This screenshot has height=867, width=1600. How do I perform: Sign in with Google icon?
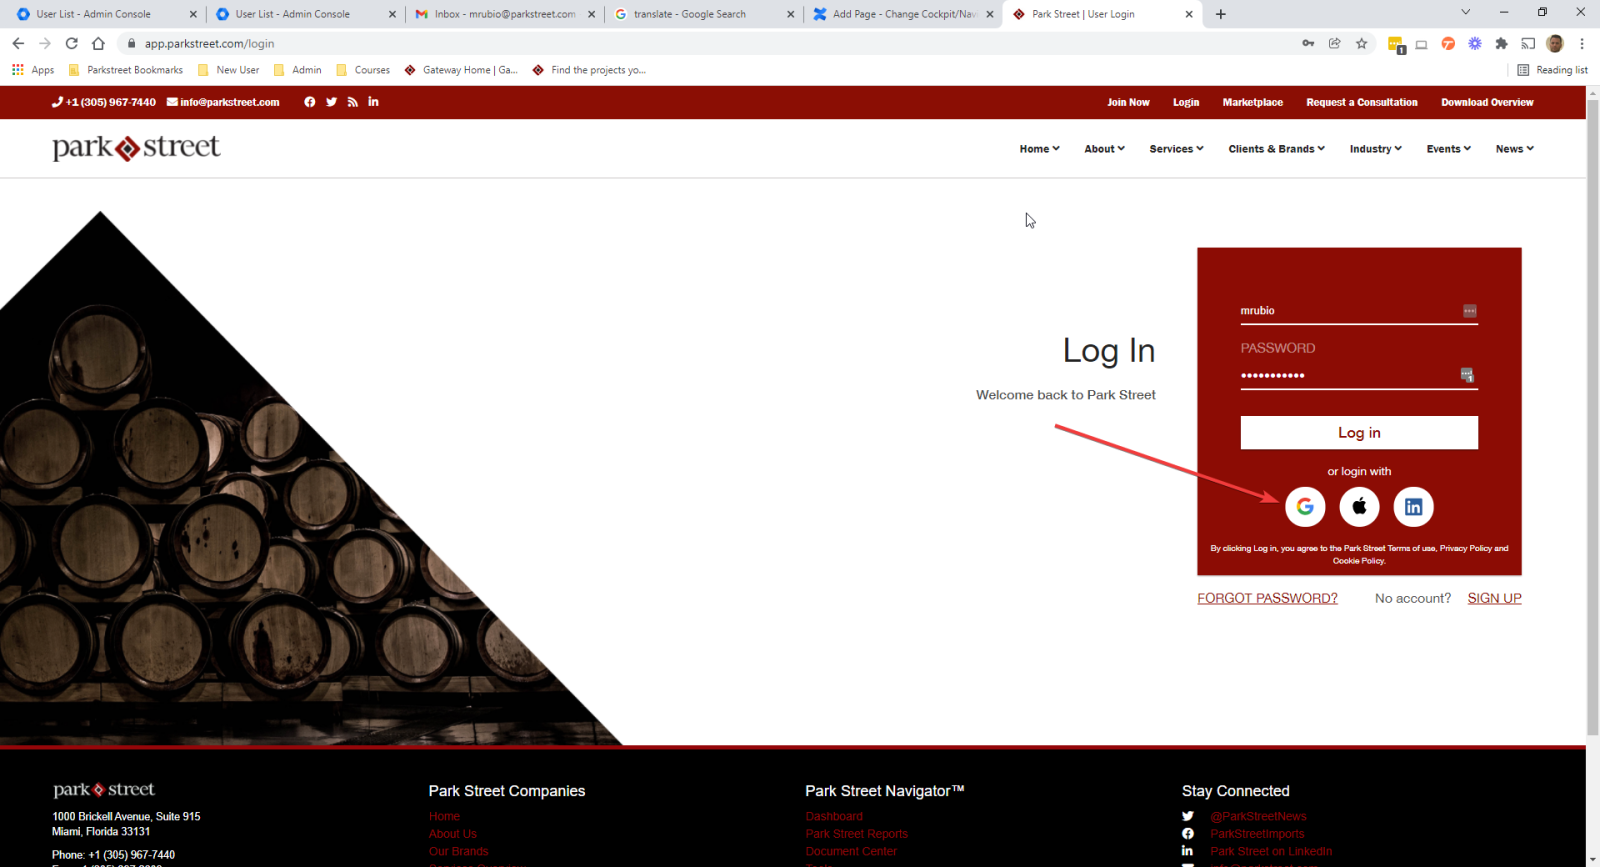click(x=1305, y=507)
